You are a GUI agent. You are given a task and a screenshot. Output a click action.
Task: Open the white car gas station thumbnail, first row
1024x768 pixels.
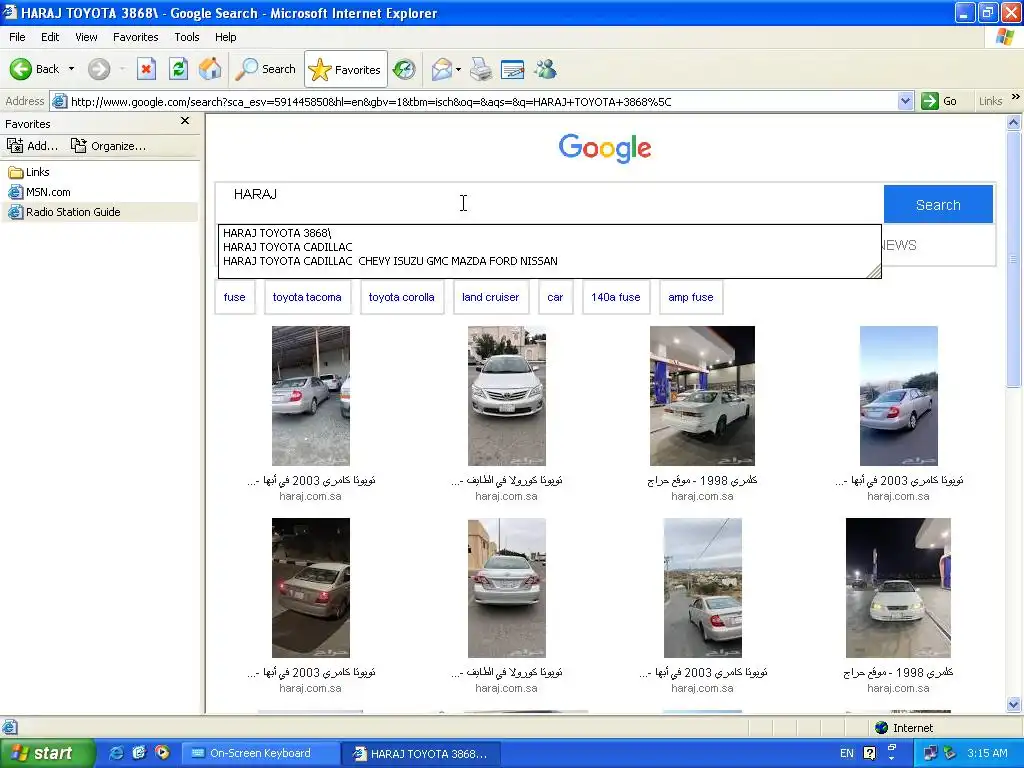click(702, 396)
